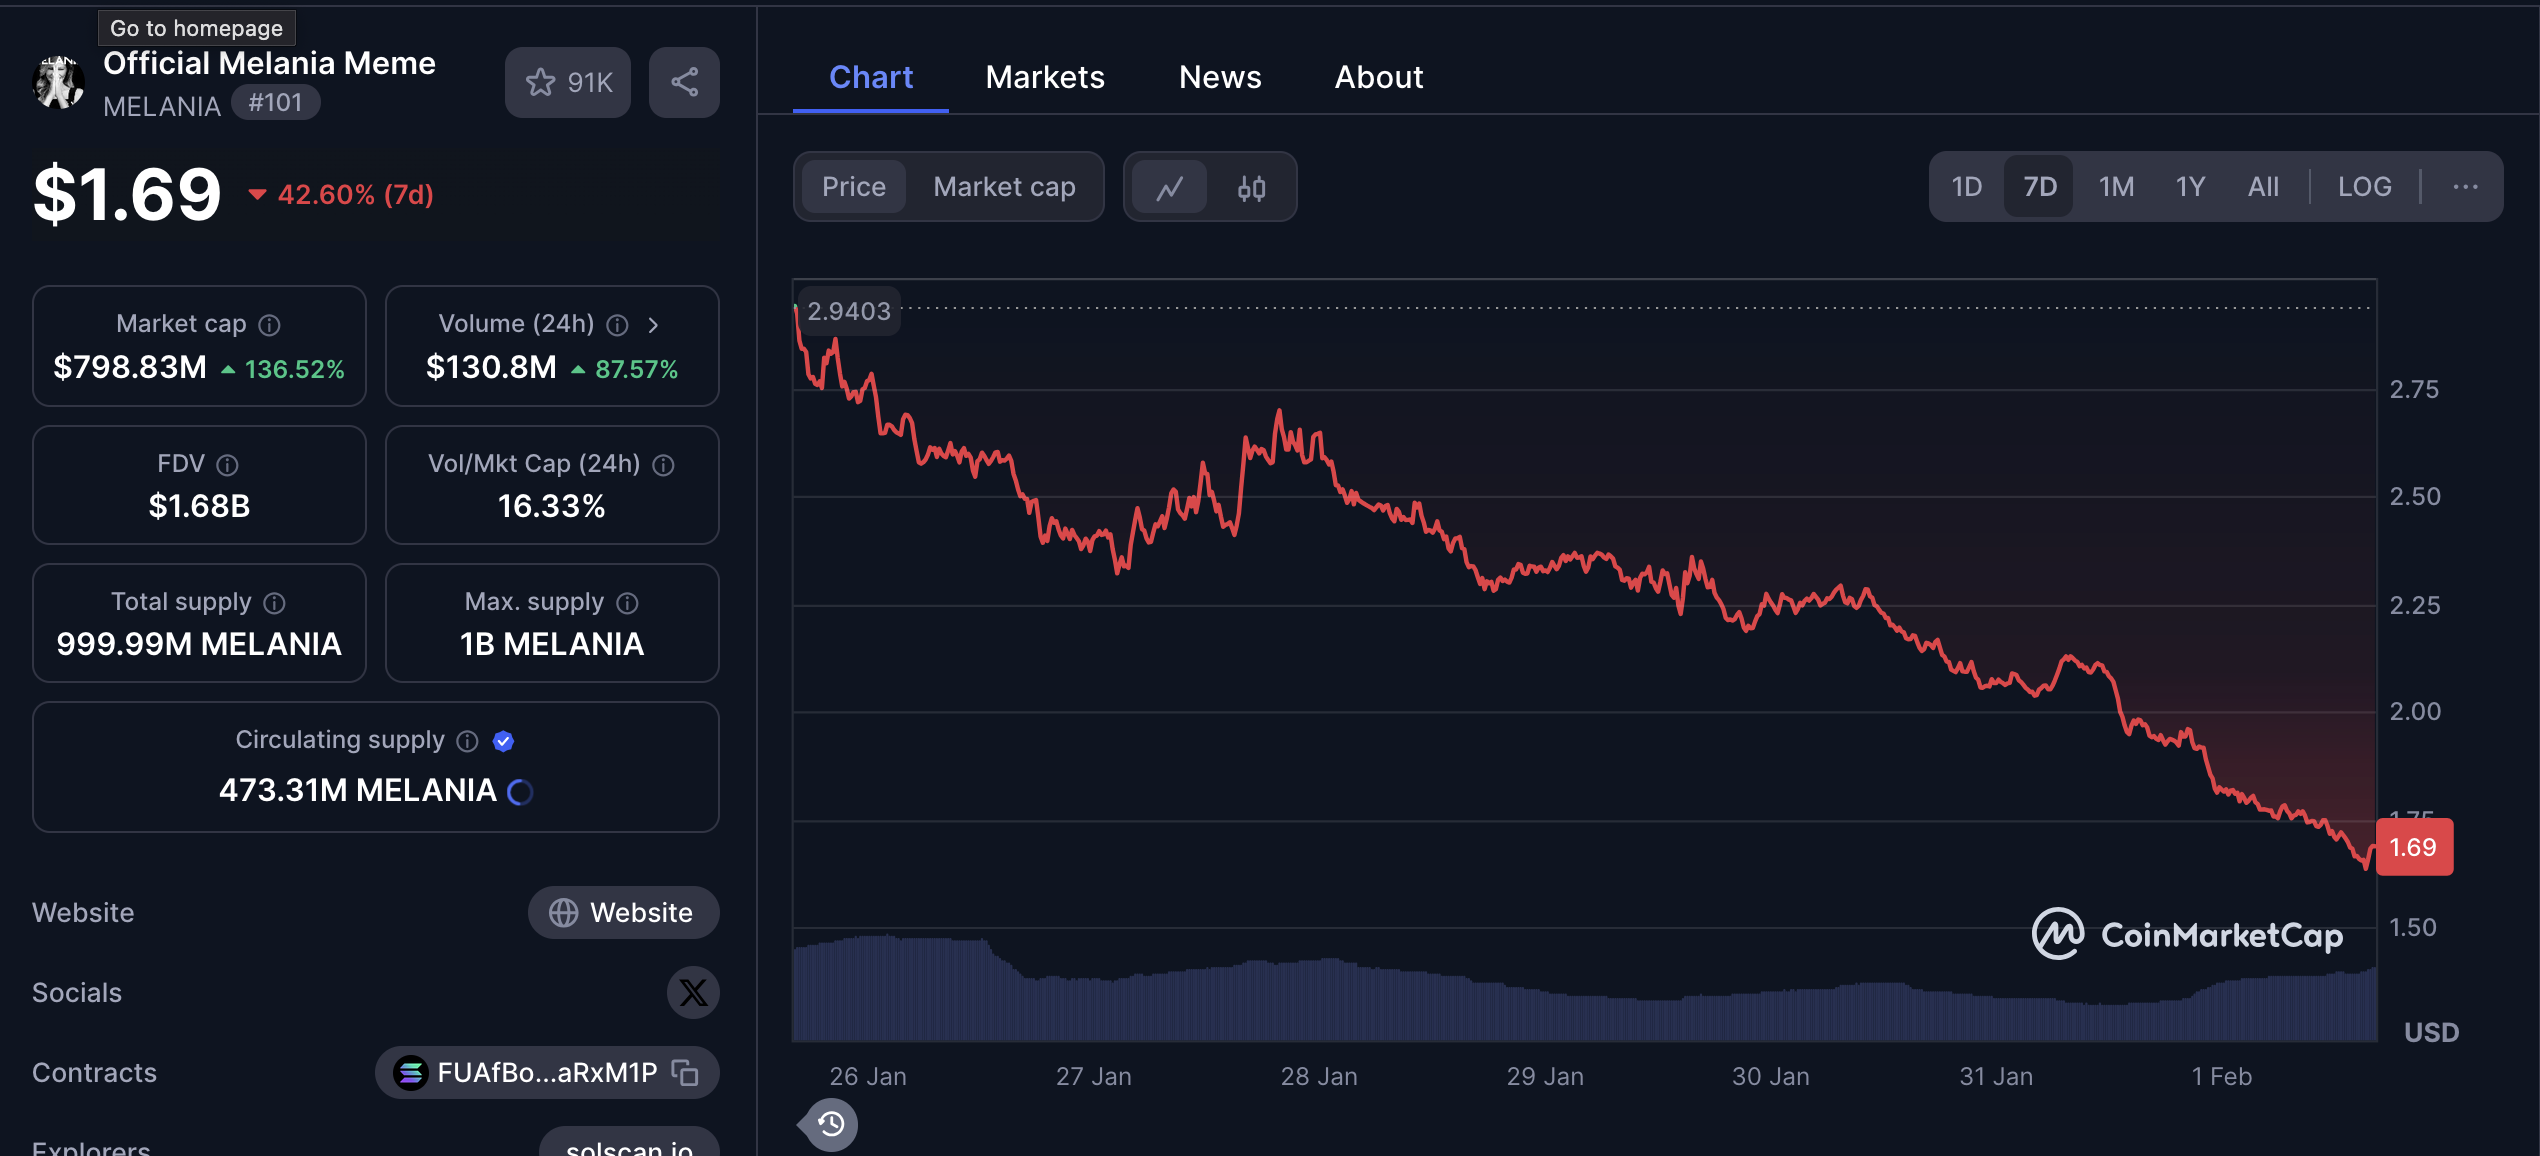Click the history clock icon below chart

click(831, 1125)
